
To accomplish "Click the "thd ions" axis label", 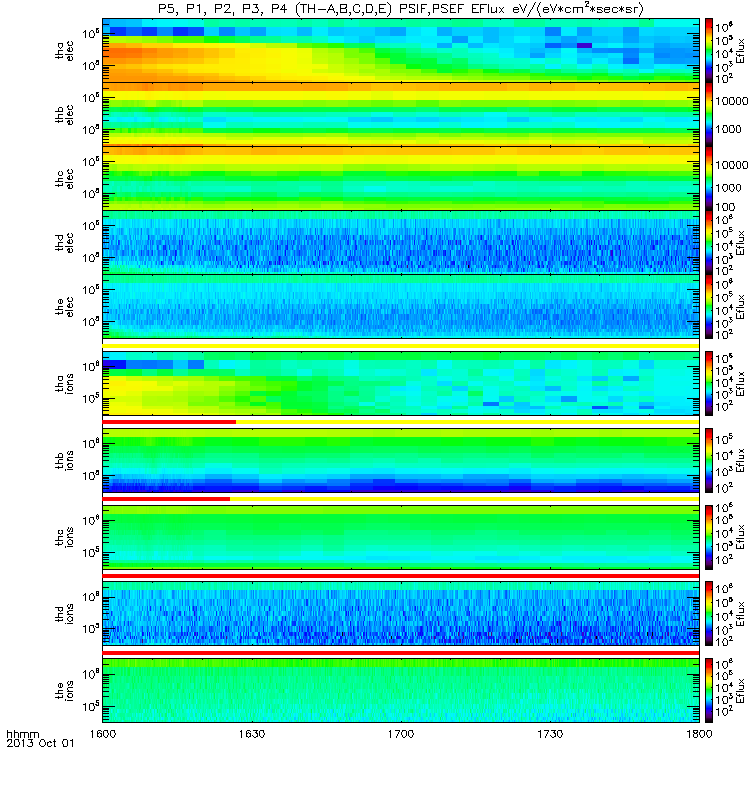I will (x=64, y=613).
